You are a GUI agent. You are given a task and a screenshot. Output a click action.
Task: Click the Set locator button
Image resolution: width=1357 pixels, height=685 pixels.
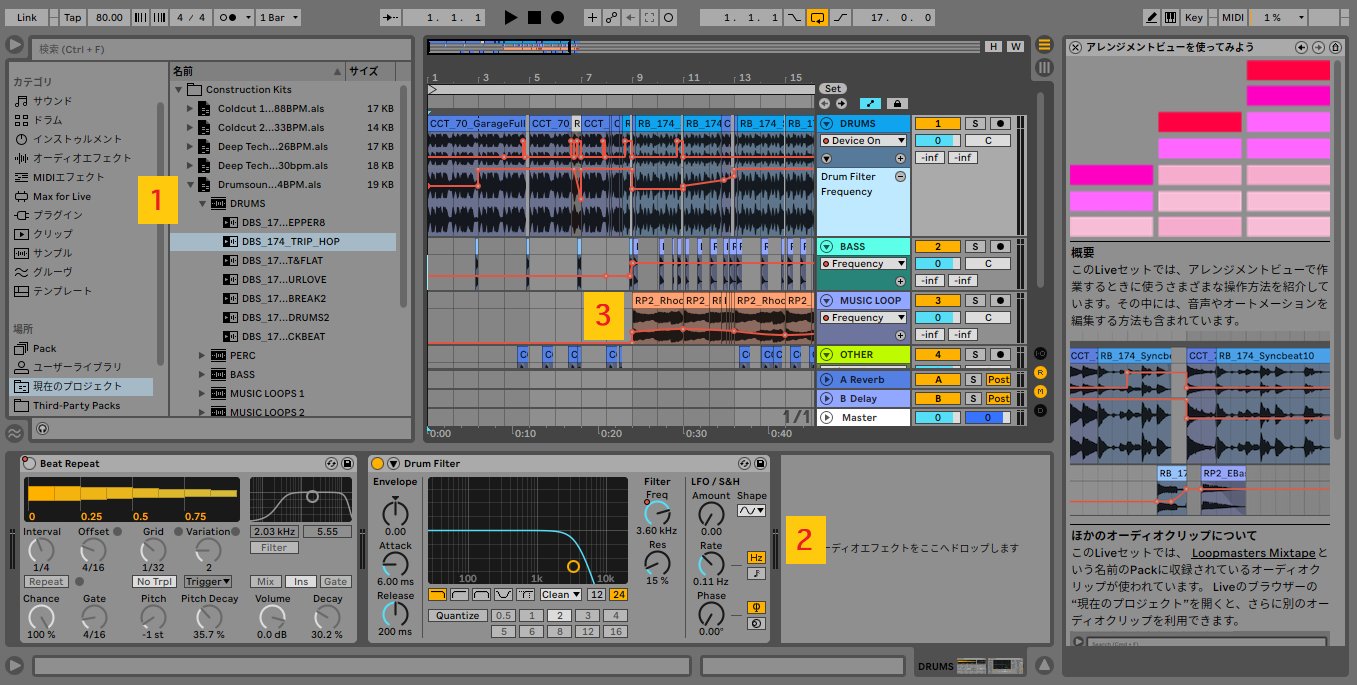point(833,89)
